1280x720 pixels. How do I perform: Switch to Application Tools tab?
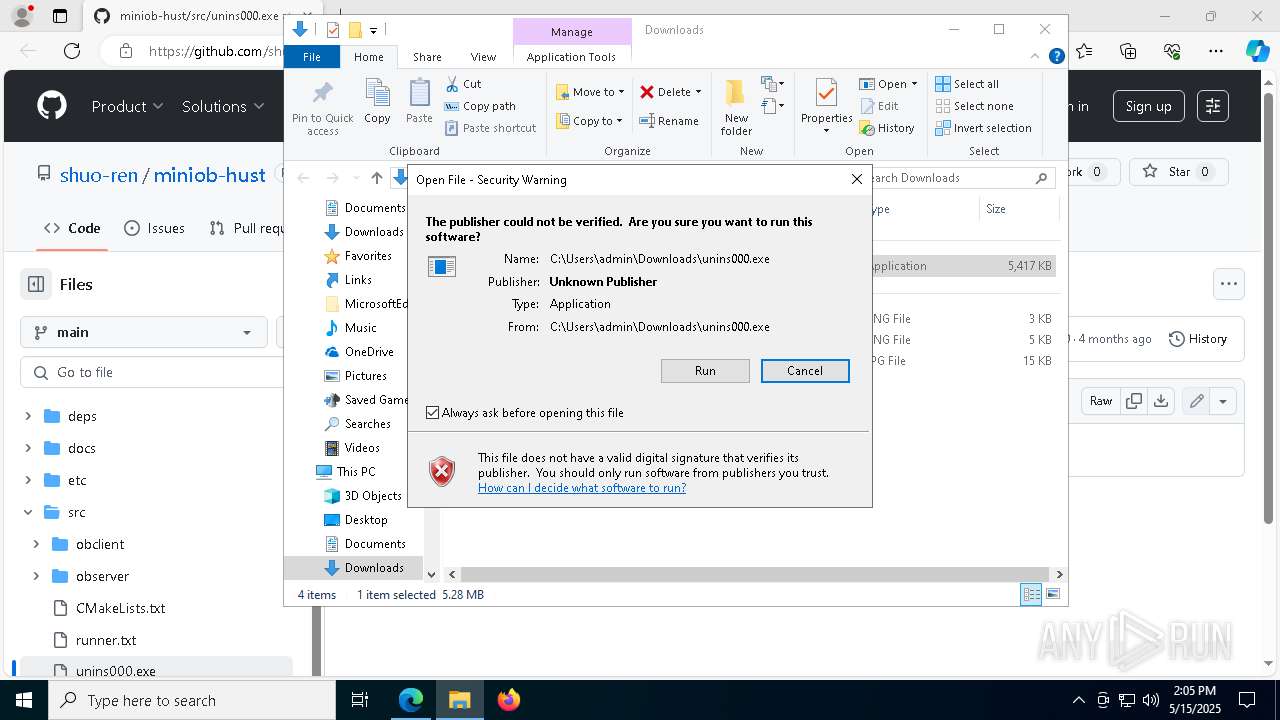[571, 57]
